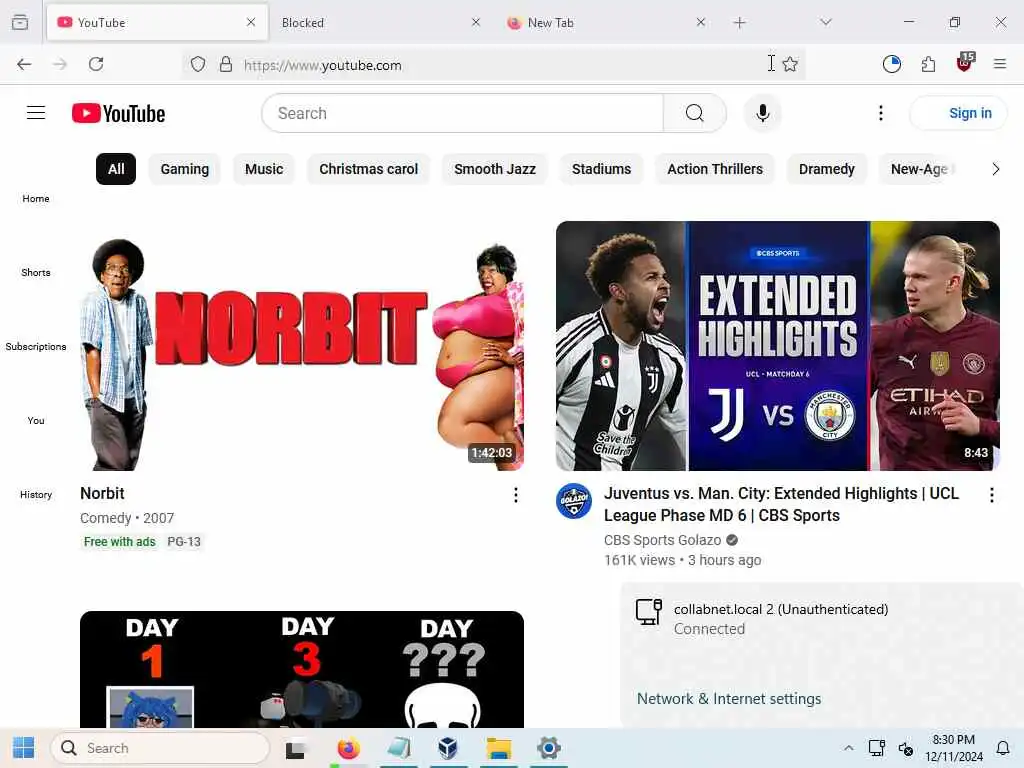
Task: Open Shorts in sidebar
Action: pyautogui.click(x=36, y=272)
